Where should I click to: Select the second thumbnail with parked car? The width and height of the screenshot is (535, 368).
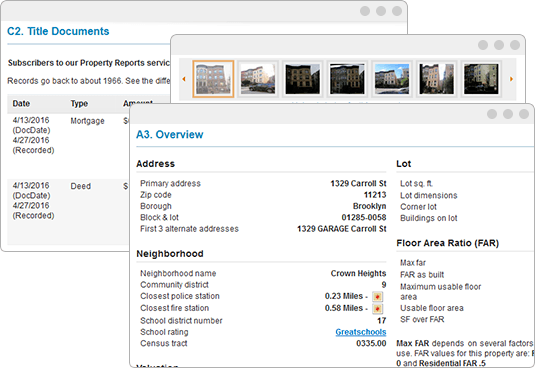pyautogui.click(x=258, y=79)
